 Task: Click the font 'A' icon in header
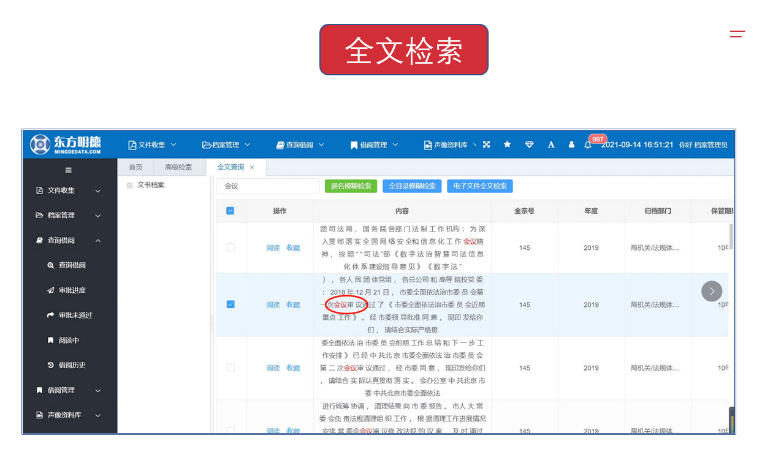pos(551,144)
